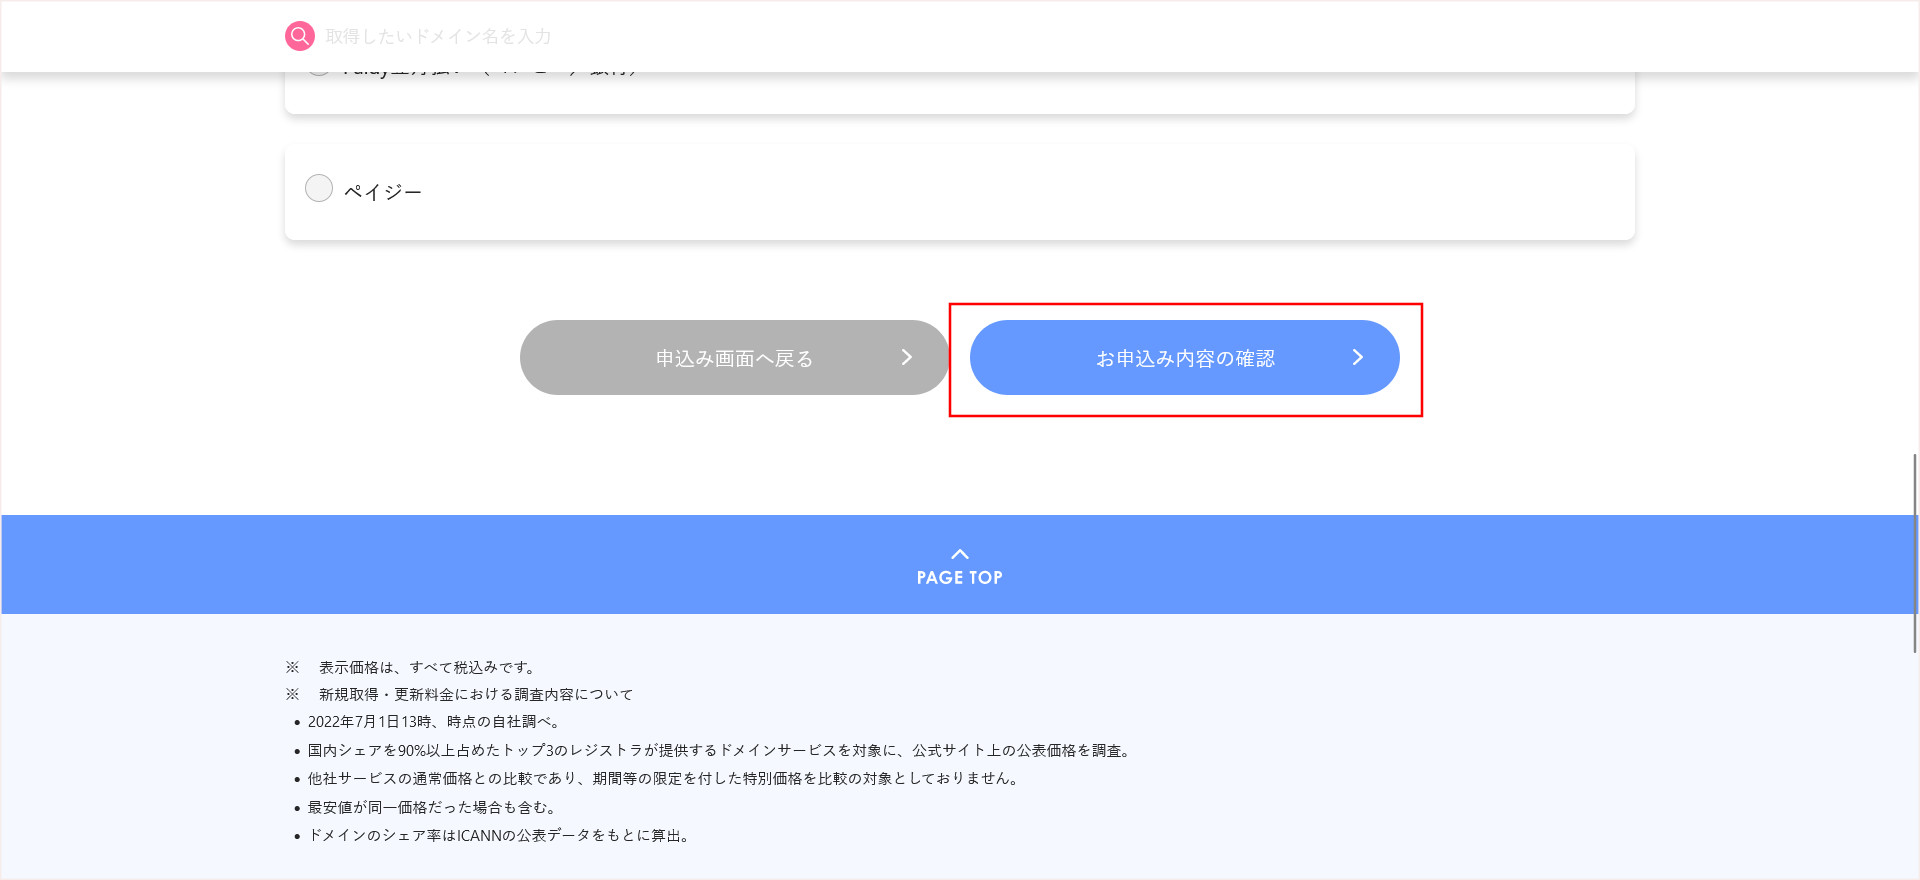Click the text 表示価格は、すべて税込みです。

point(430,667)
